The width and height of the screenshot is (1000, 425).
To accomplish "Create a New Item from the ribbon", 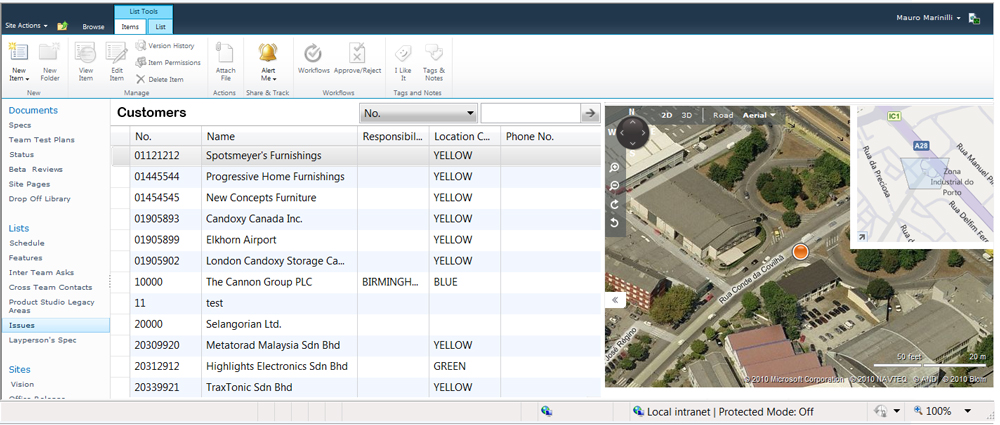I will click(x=19, y=62).
